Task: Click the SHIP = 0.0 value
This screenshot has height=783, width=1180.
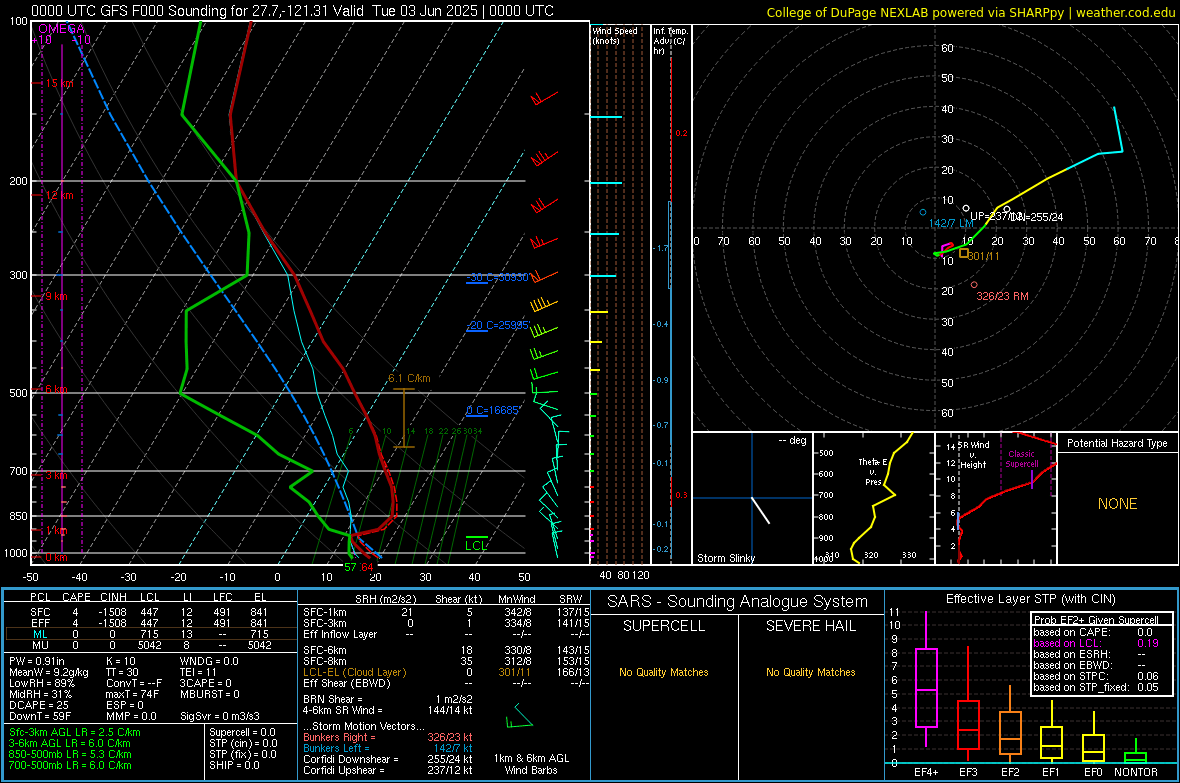Action: click(232, 766)
